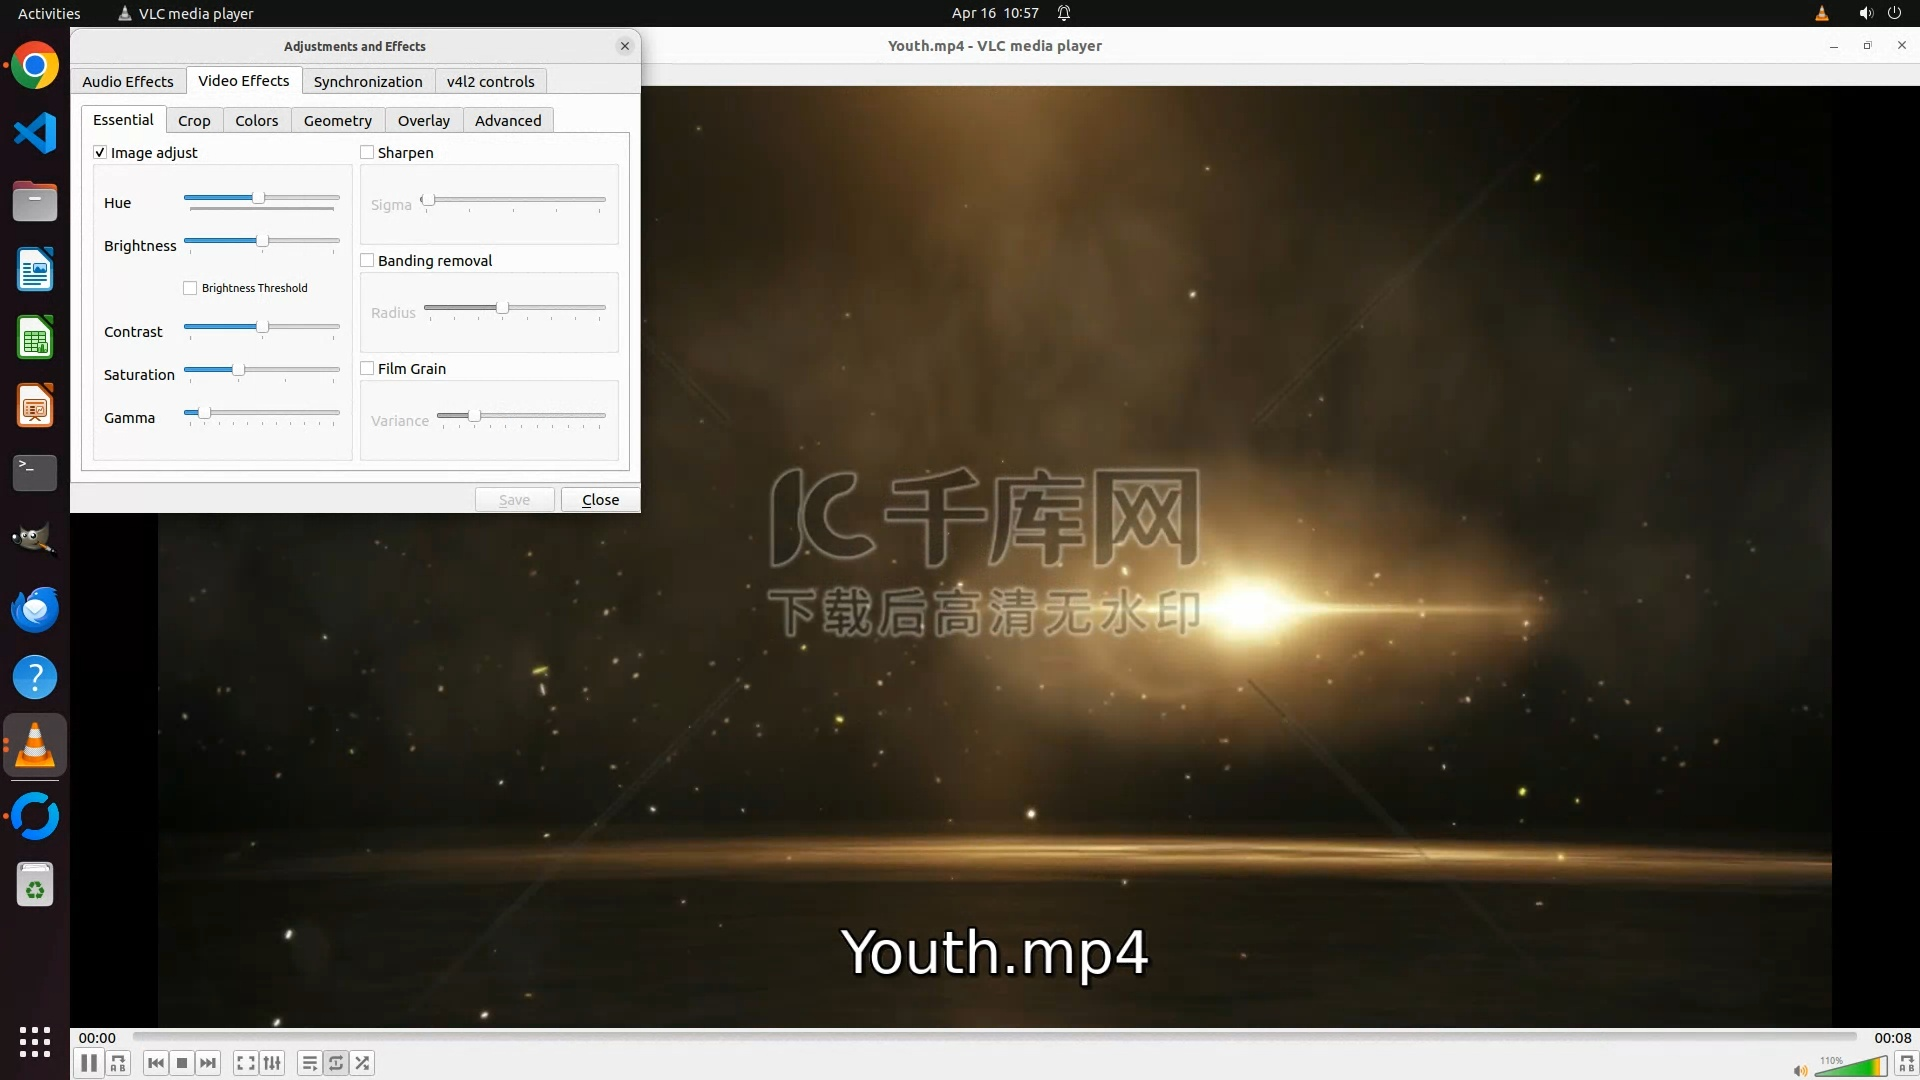Open the Colors sub-tab

pos(256,120)
